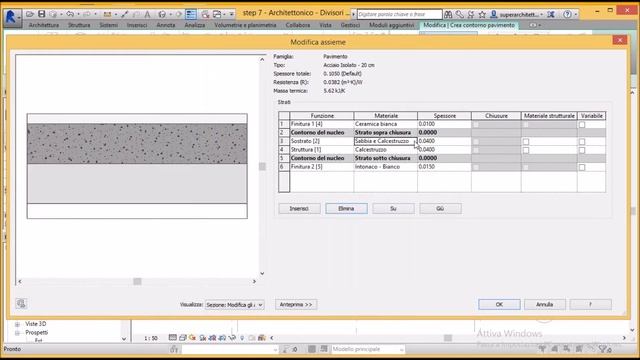The width and height of the screenshot is (640, 360).
Task: Select thickness cell 0.0150 of Finitura 2
Action: 444,167
